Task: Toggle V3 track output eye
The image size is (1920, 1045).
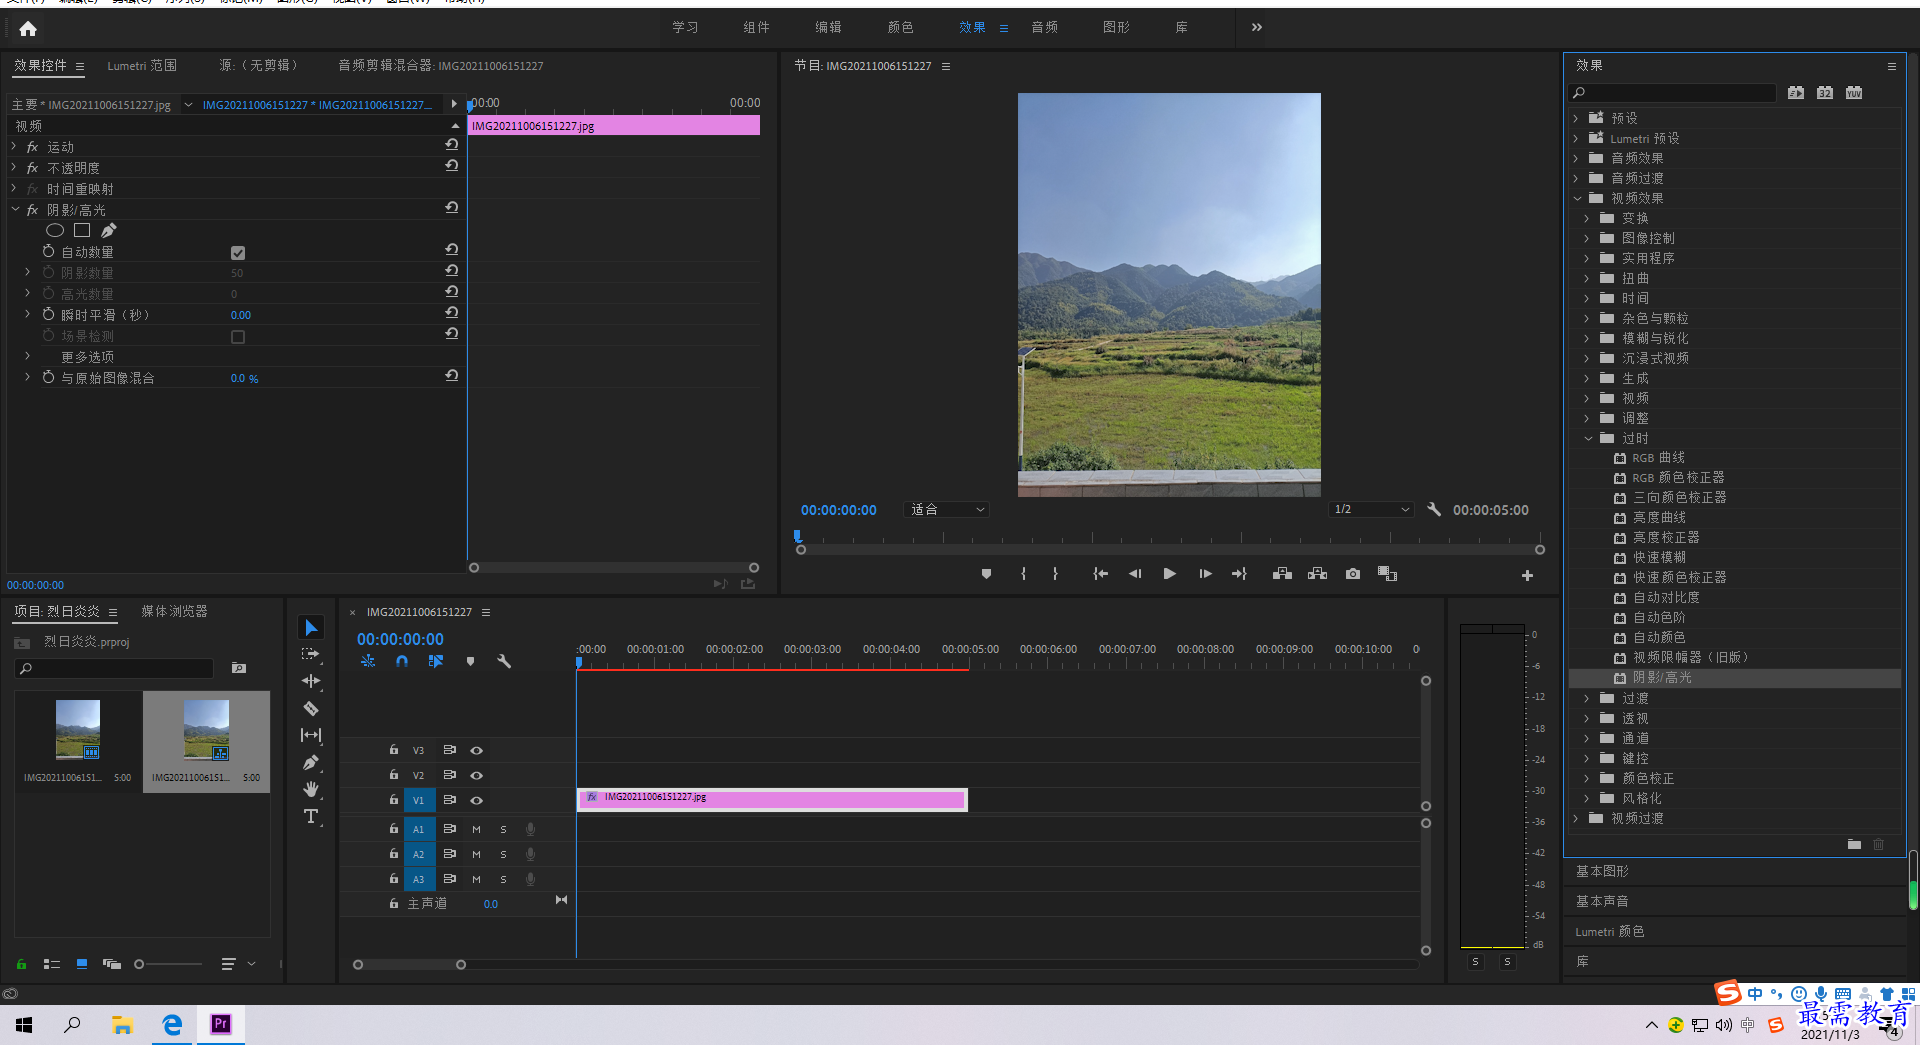Action: coord(477,750)
